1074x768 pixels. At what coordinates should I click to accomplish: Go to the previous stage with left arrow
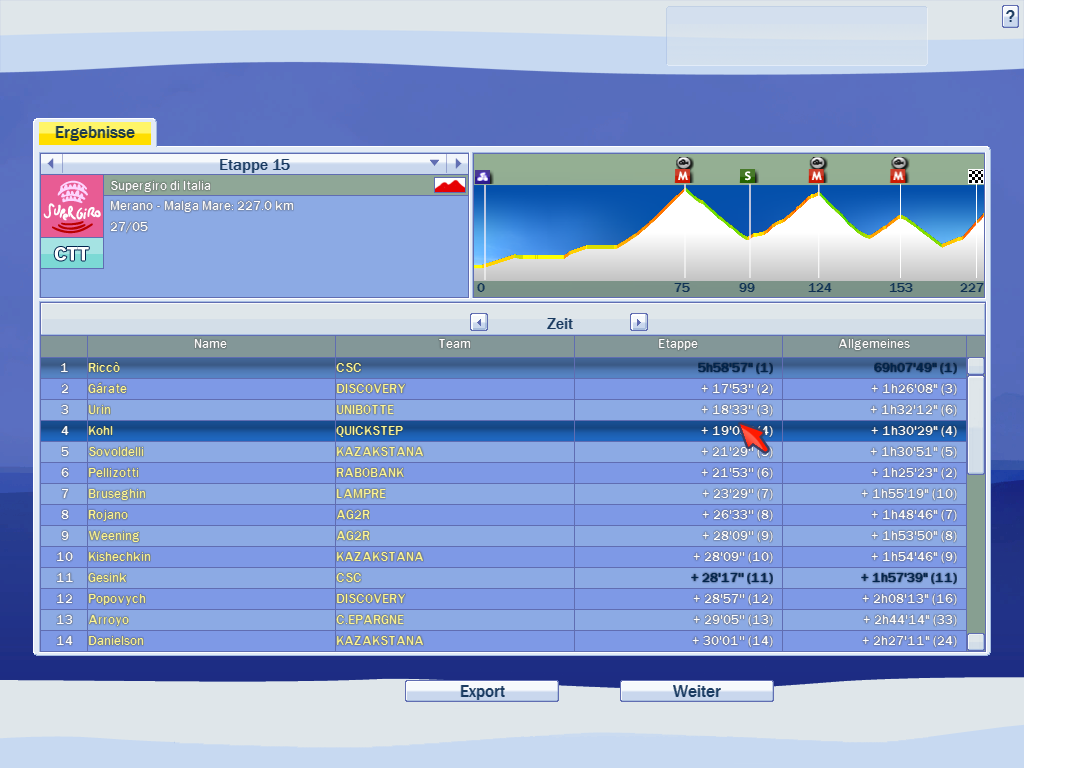[51, 163]
